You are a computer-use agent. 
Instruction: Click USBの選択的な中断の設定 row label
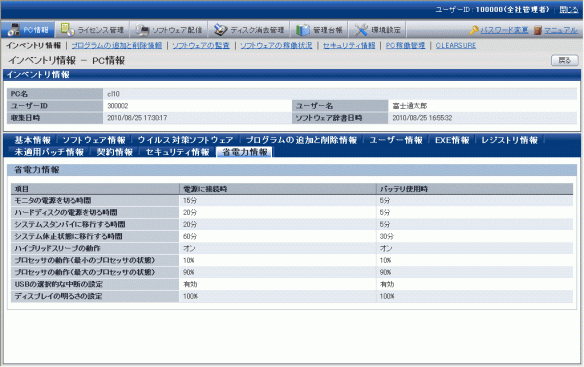pyautogui.click(x=58, y=284)
